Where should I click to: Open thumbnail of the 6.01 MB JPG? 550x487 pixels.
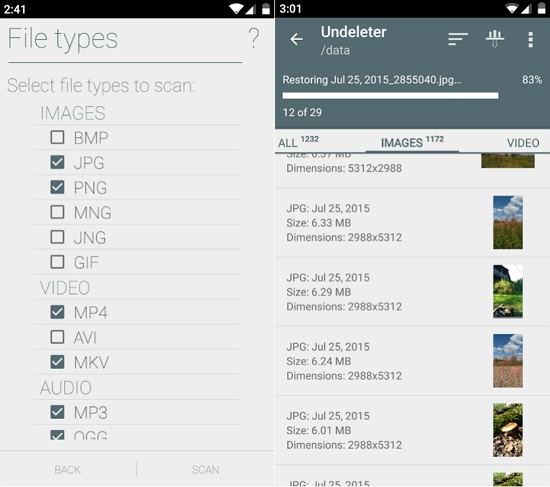pos(508,430)
